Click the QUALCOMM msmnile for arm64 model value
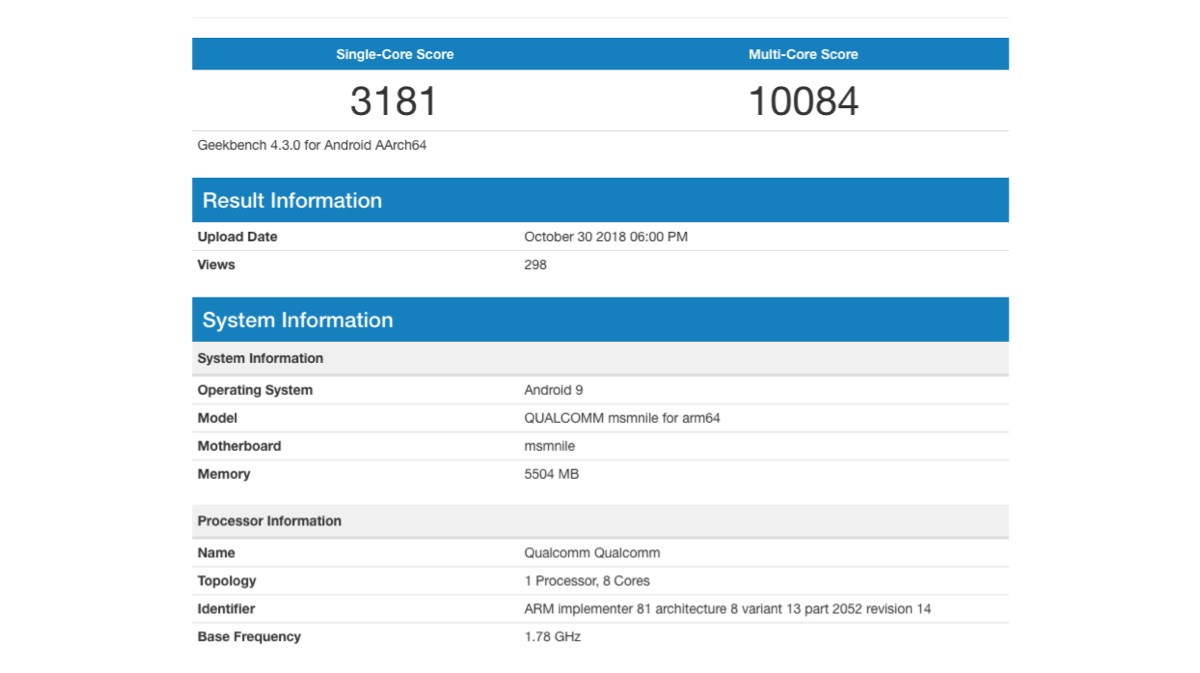Image resolution: width=1200 pixels, height=673 pixels. pos(621,418)
